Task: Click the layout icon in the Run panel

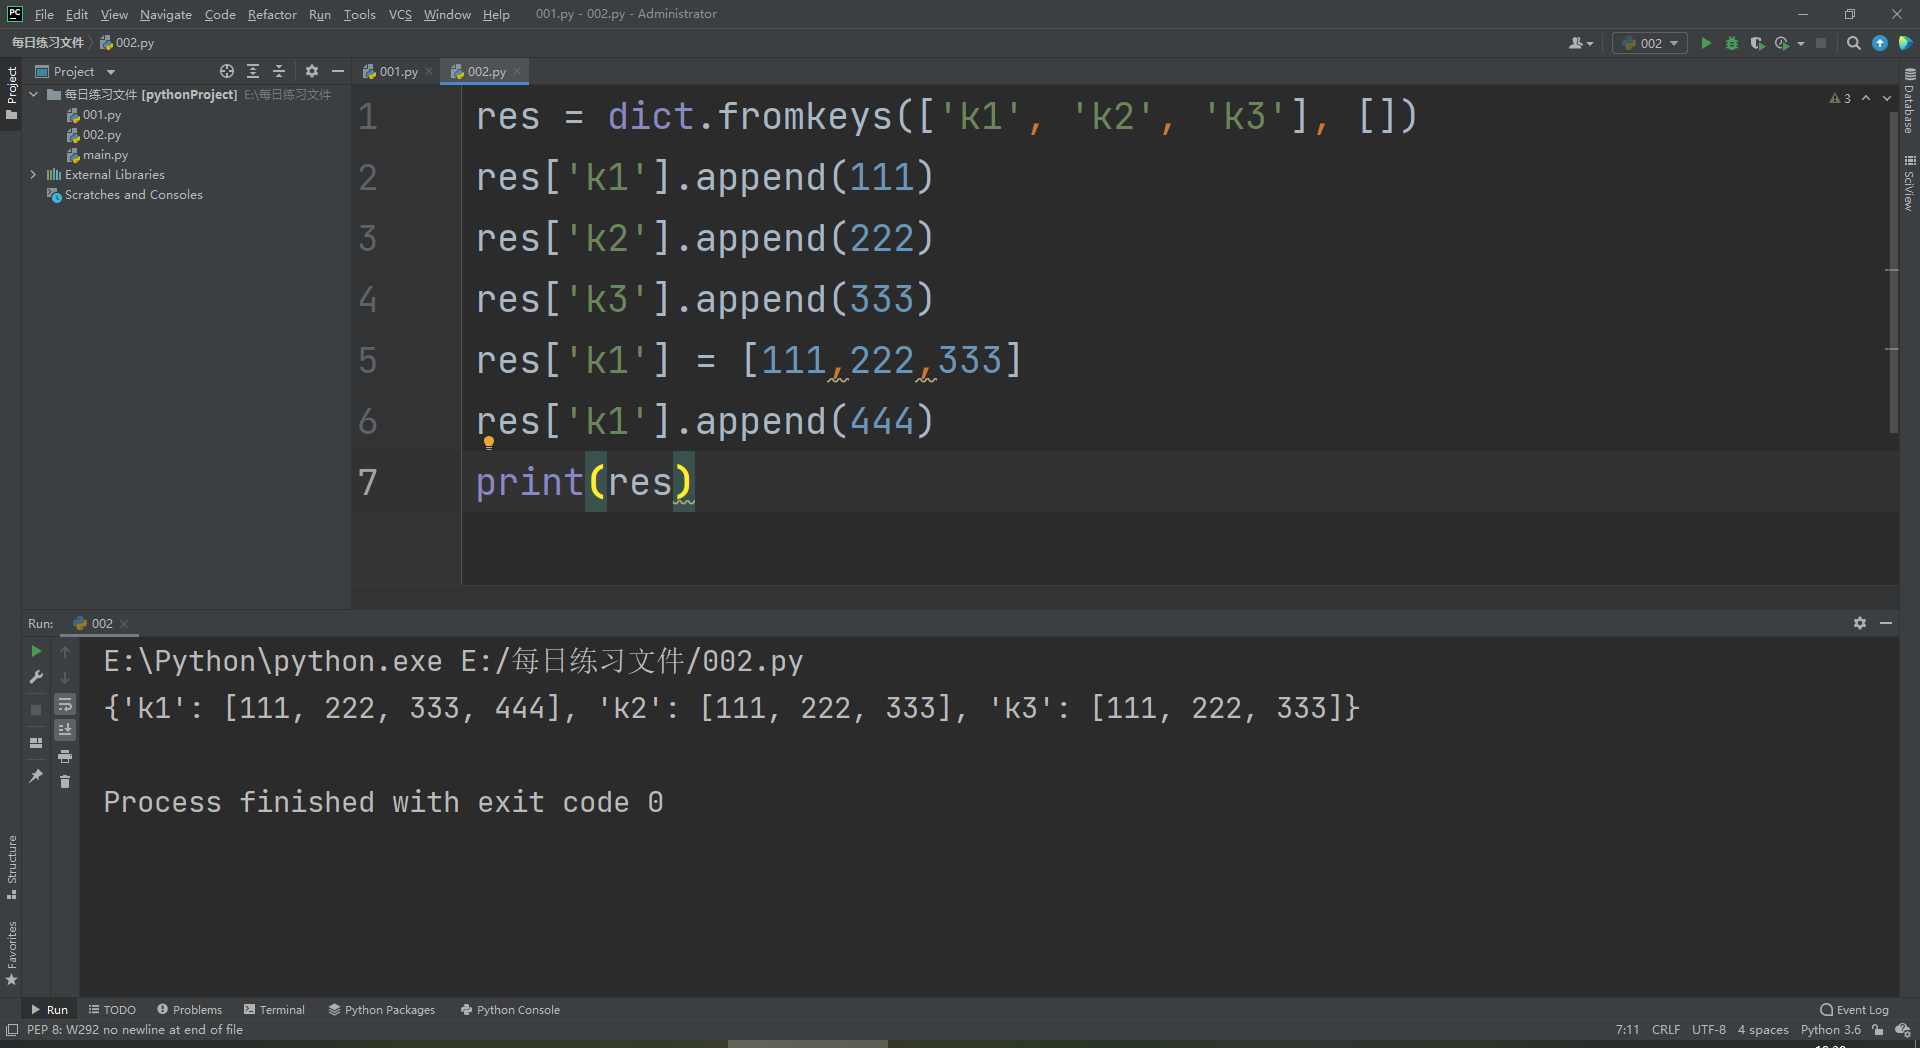Action: (x=36, y=743)
